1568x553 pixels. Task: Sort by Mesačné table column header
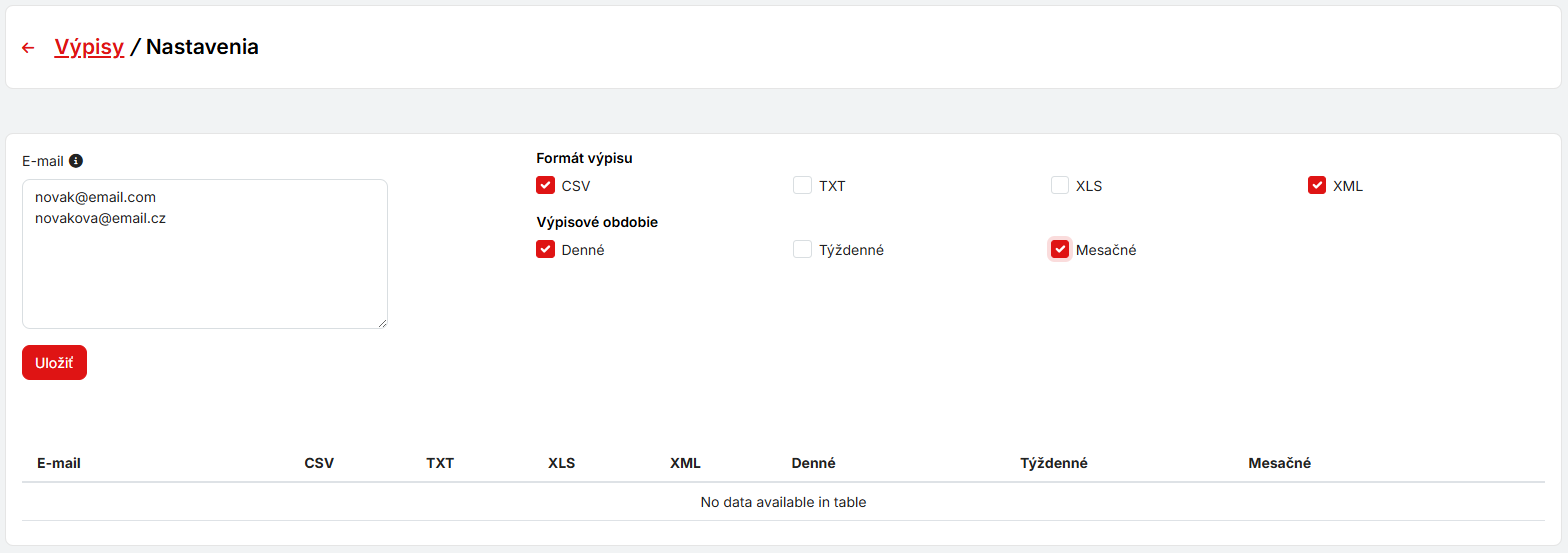1279,463
